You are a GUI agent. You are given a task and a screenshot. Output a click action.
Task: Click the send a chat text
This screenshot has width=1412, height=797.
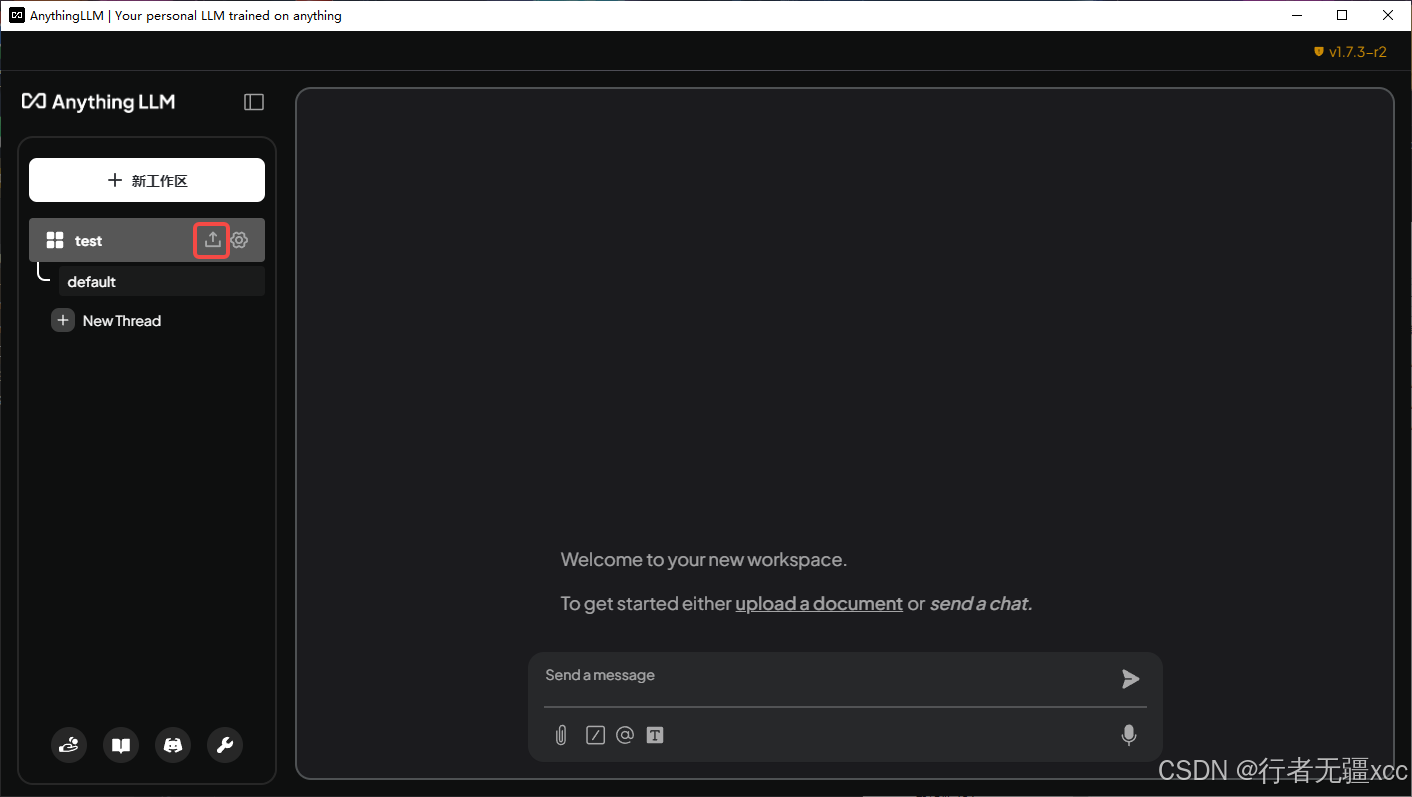pos(979,604)
